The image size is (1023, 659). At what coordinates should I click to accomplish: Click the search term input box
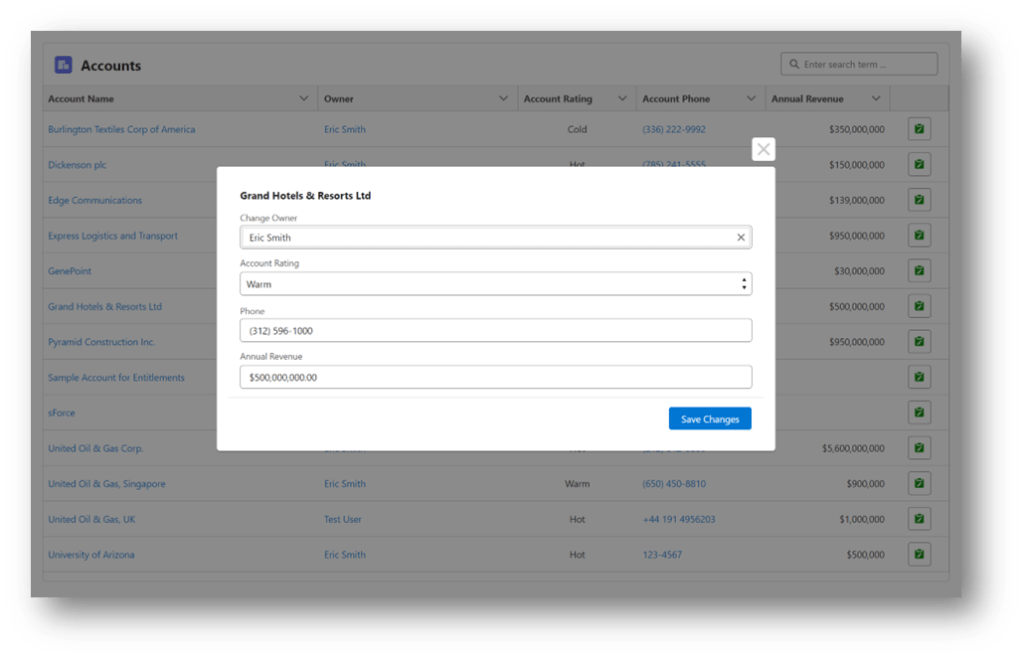(x=859, y=64)
